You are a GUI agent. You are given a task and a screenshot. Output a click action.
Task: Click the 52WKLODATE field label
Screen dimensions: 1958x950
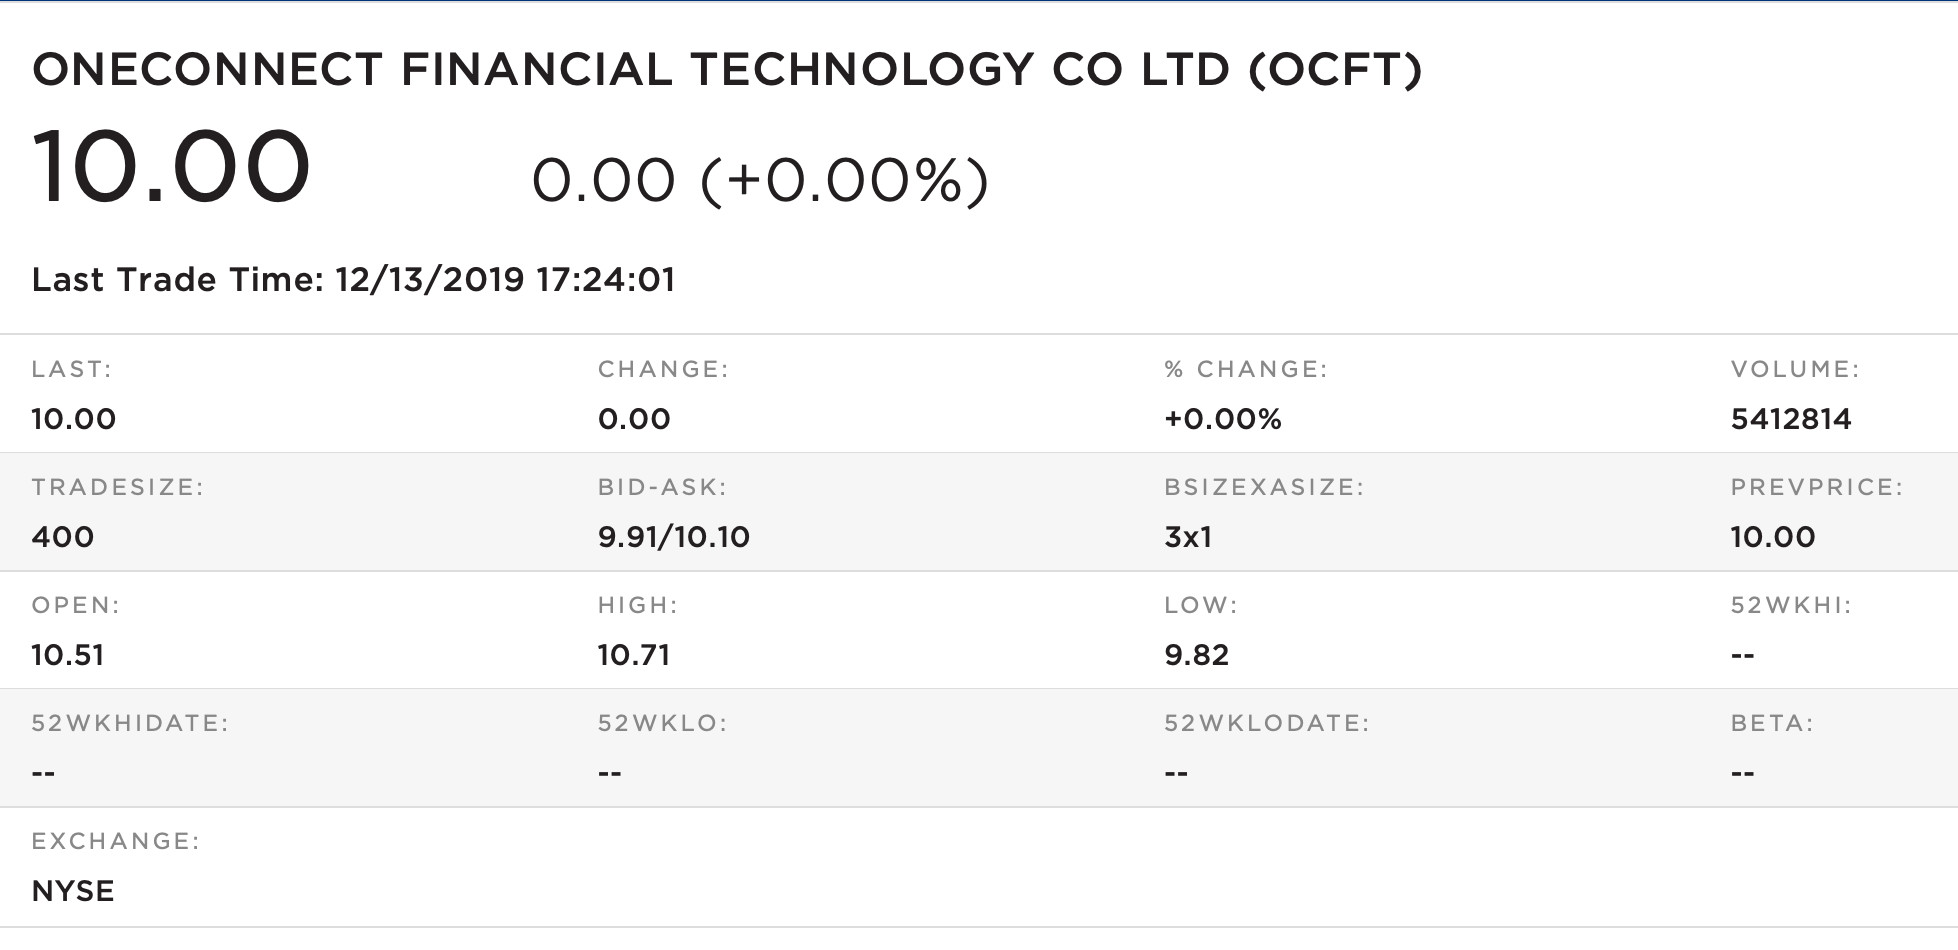pos(1266,724)
